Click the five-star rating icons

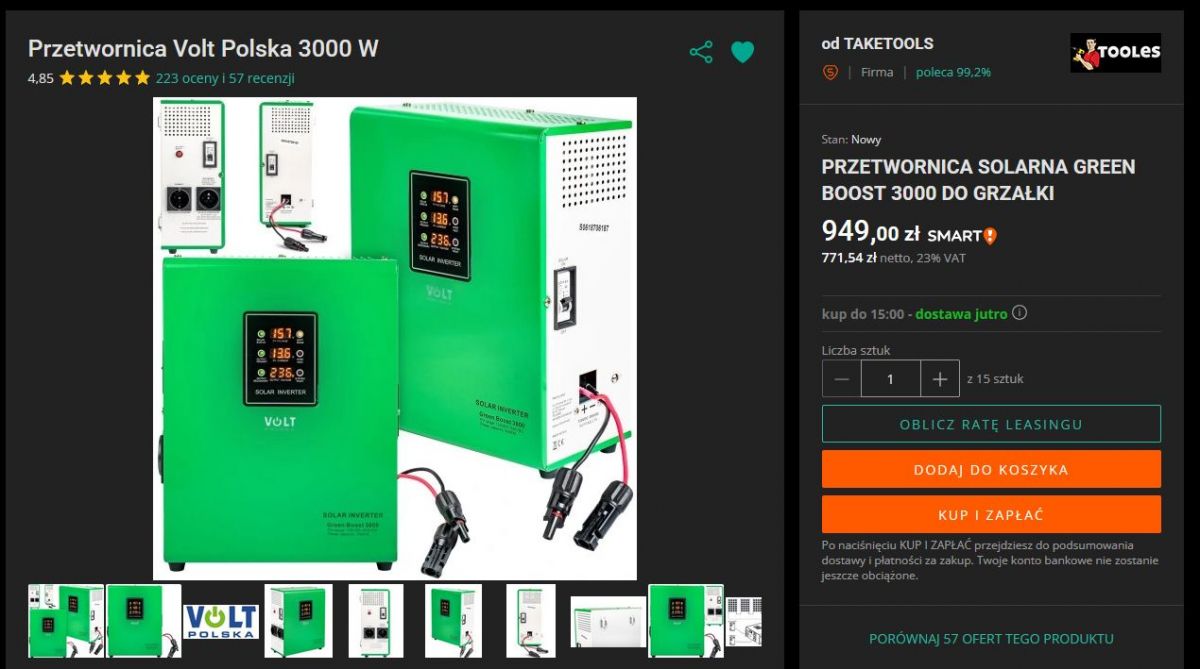104,78
